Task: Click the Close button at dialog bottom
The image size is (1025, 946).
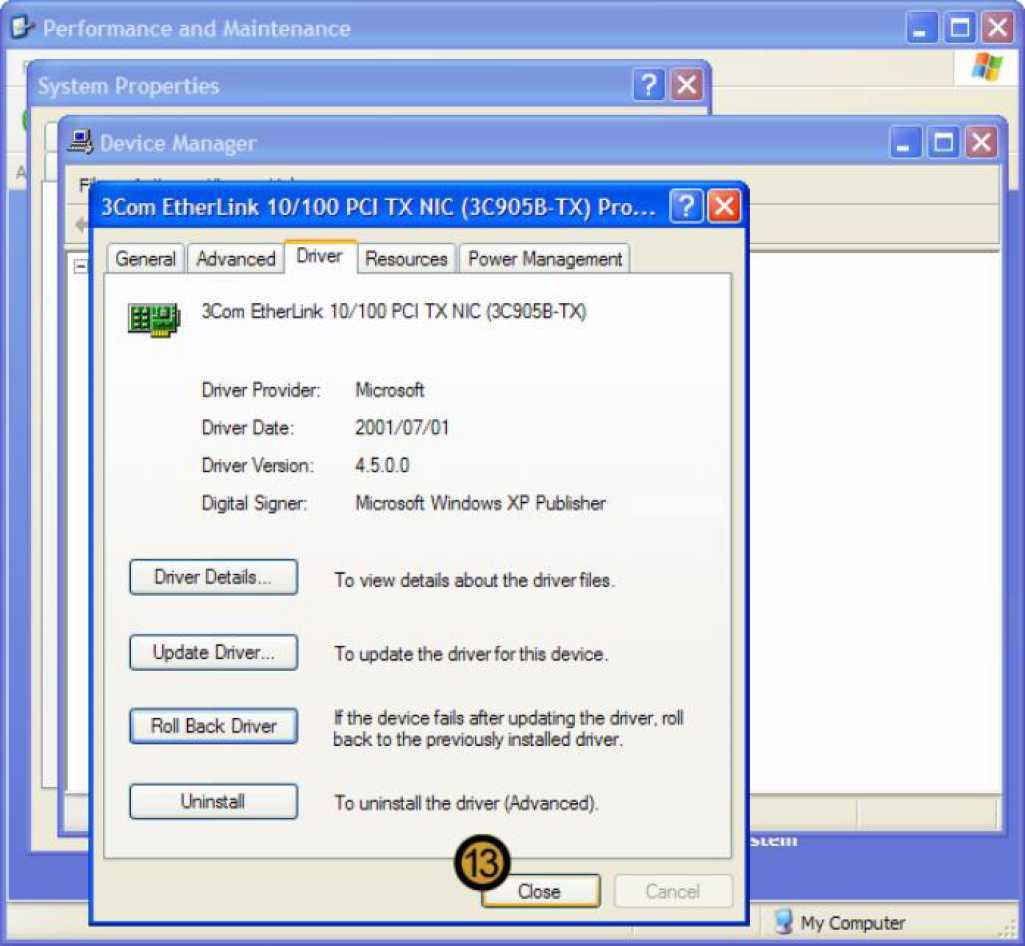Action: coord(541,891)
